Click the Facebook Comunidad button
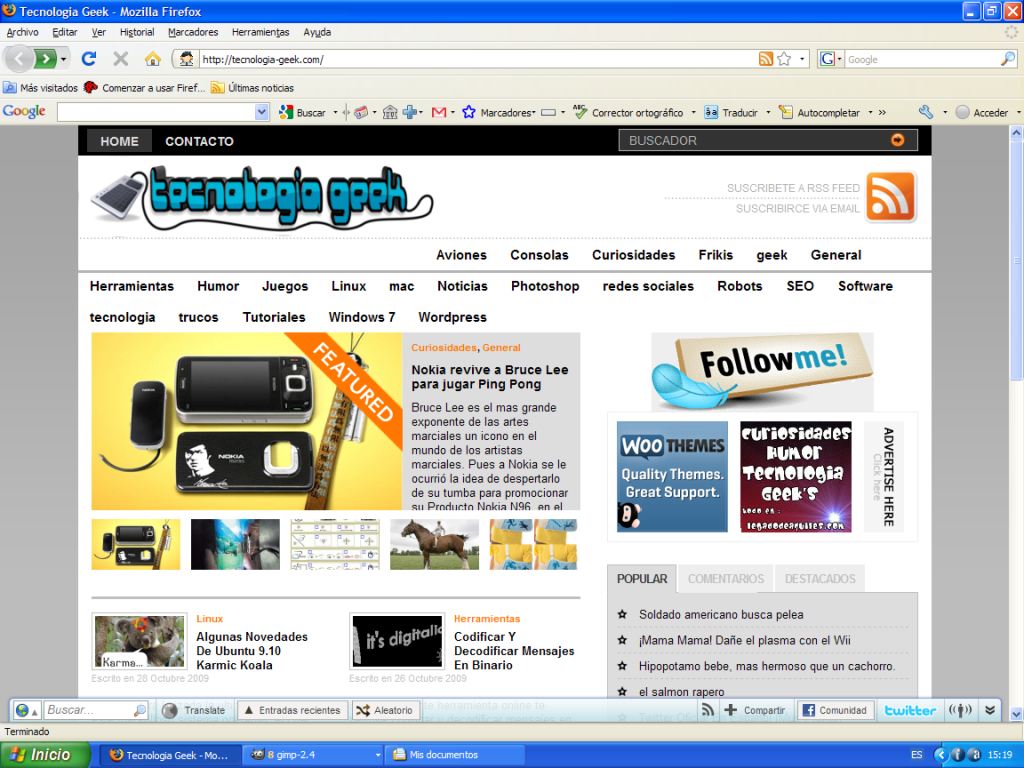This screenshot has height=768, width=1024. 835,710
